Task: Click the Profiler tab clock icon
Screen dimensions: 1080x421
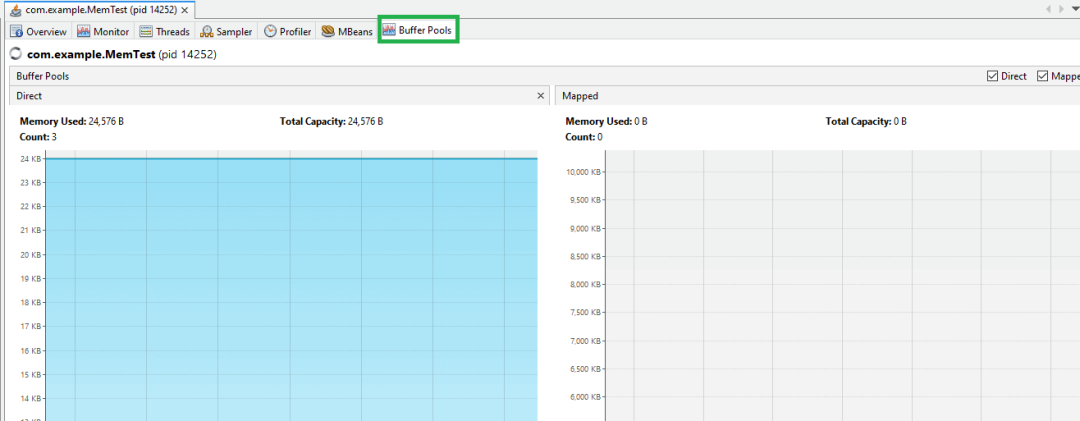Action: (x=270, y=32)
